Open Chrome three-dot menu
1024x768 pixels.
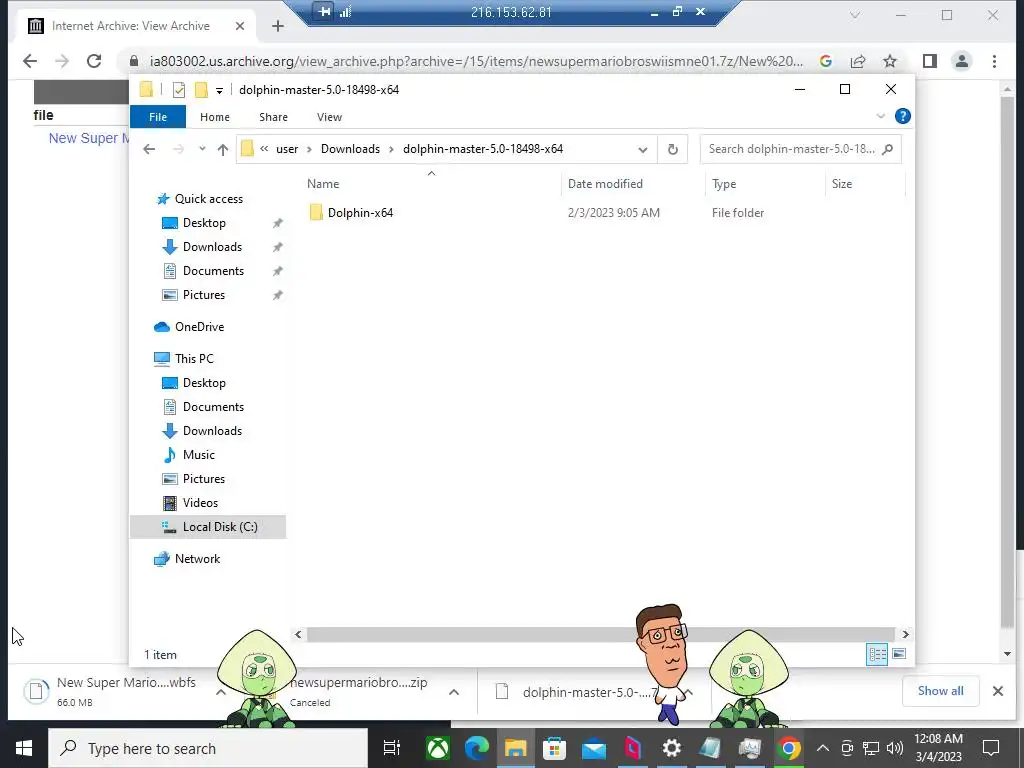(995, 61)
